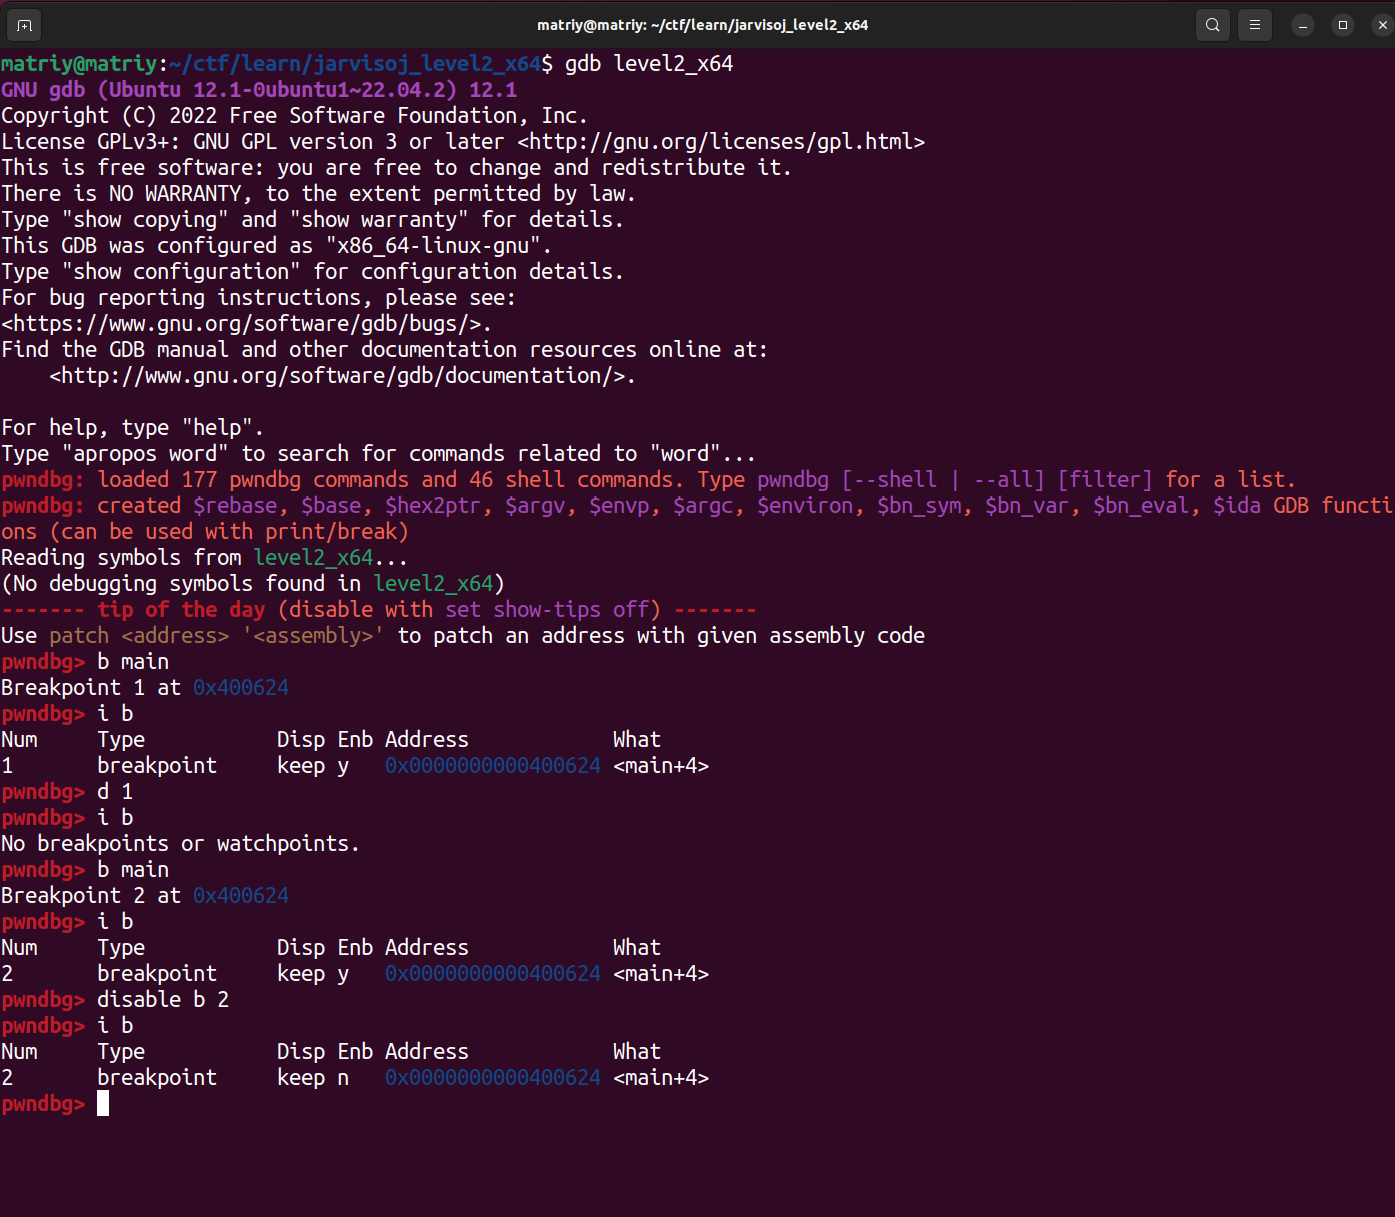This screenshot has width=1395, height=1217.
Task: Minimize the terminal window
Action: 1302,25
